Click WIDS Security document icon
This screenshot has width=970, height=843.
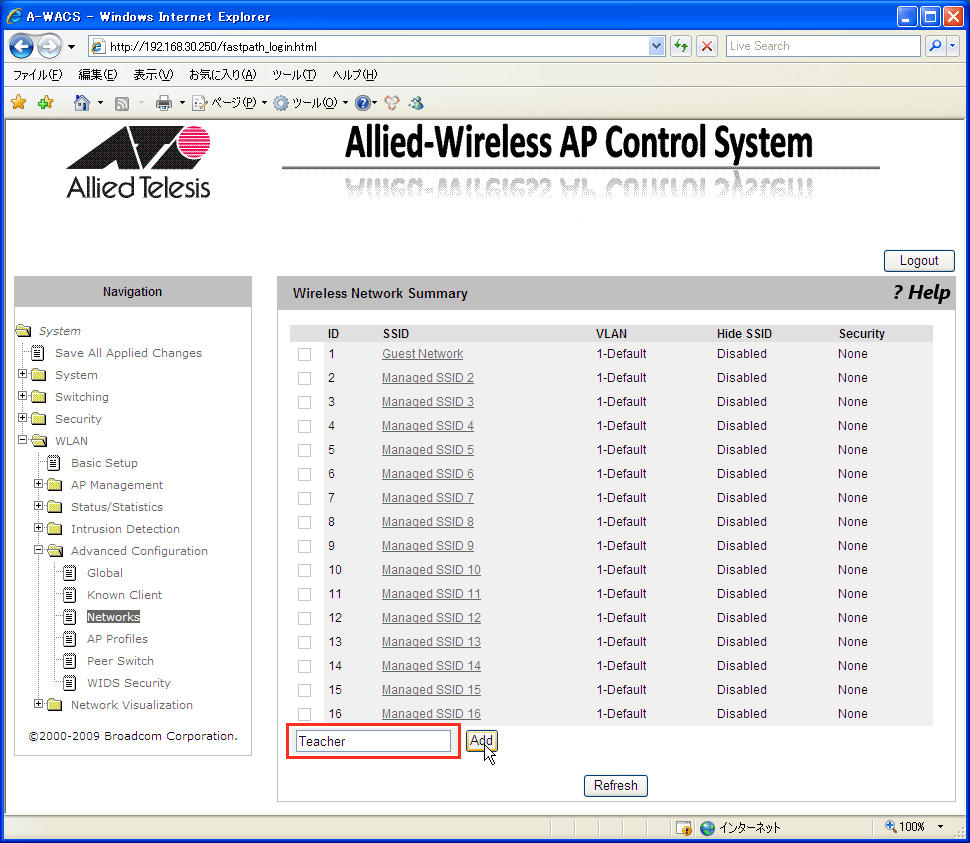coord(70,683)
